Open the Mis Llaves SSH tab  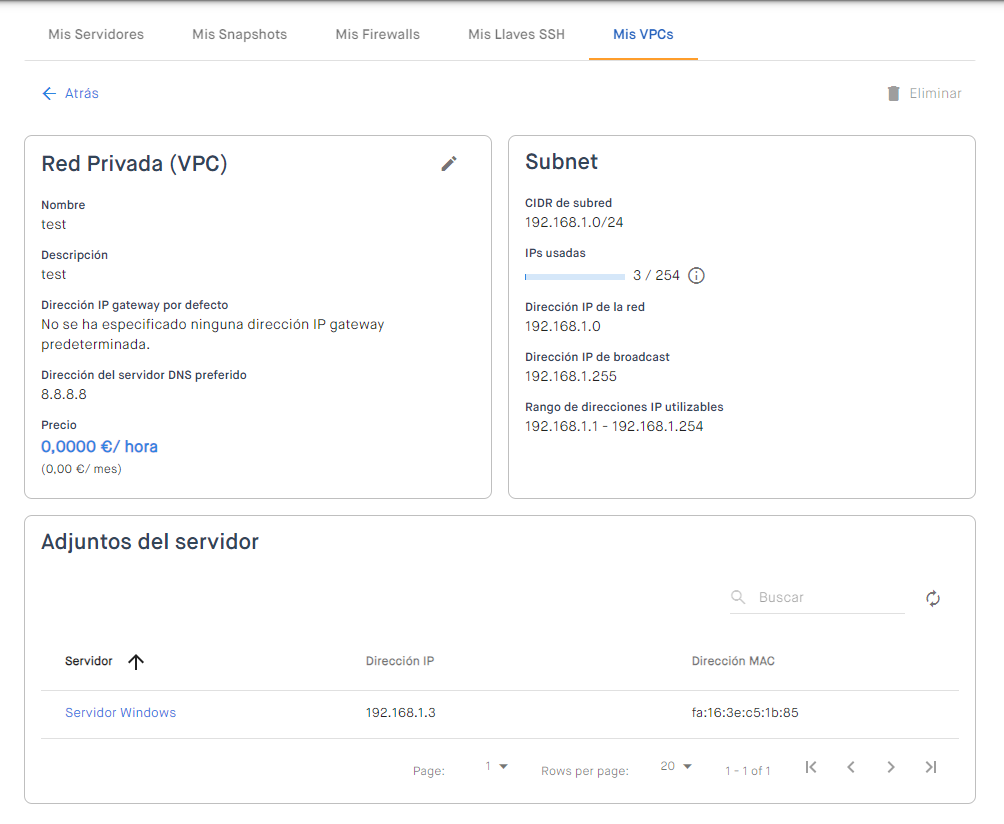pyautogui.click(x=516, y=34)
